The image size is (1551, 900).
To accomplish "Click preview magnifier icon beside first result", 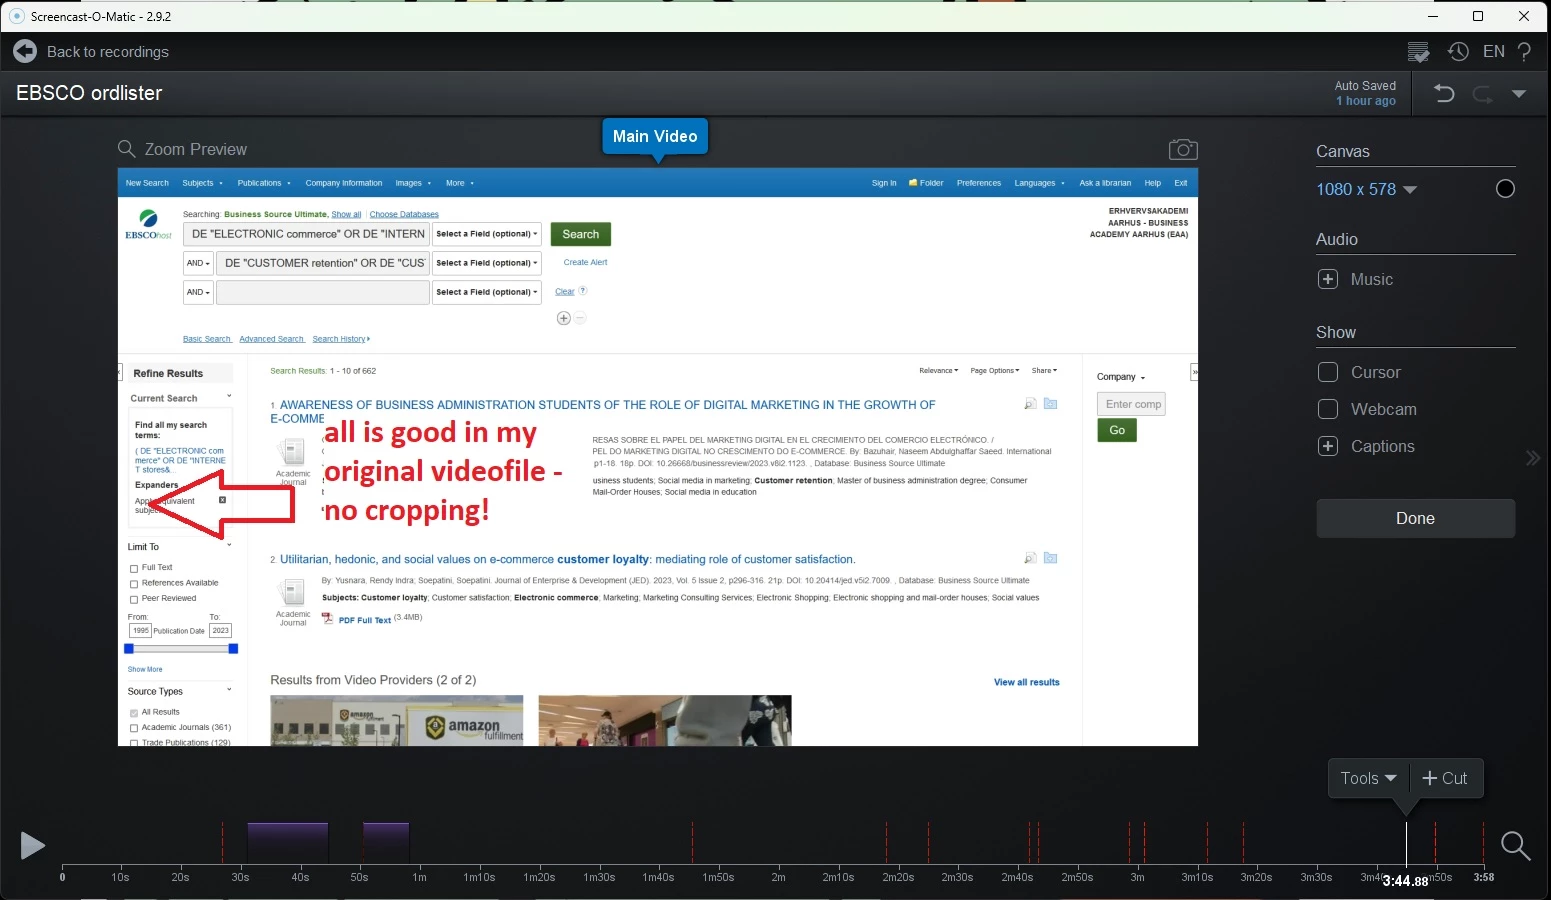I will tap(1030, 404).
